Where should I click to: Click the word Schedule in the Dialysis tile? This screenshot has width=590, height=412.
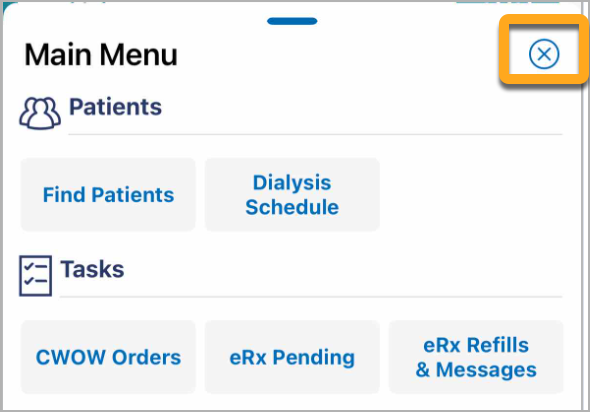click(x=292, y=207)
